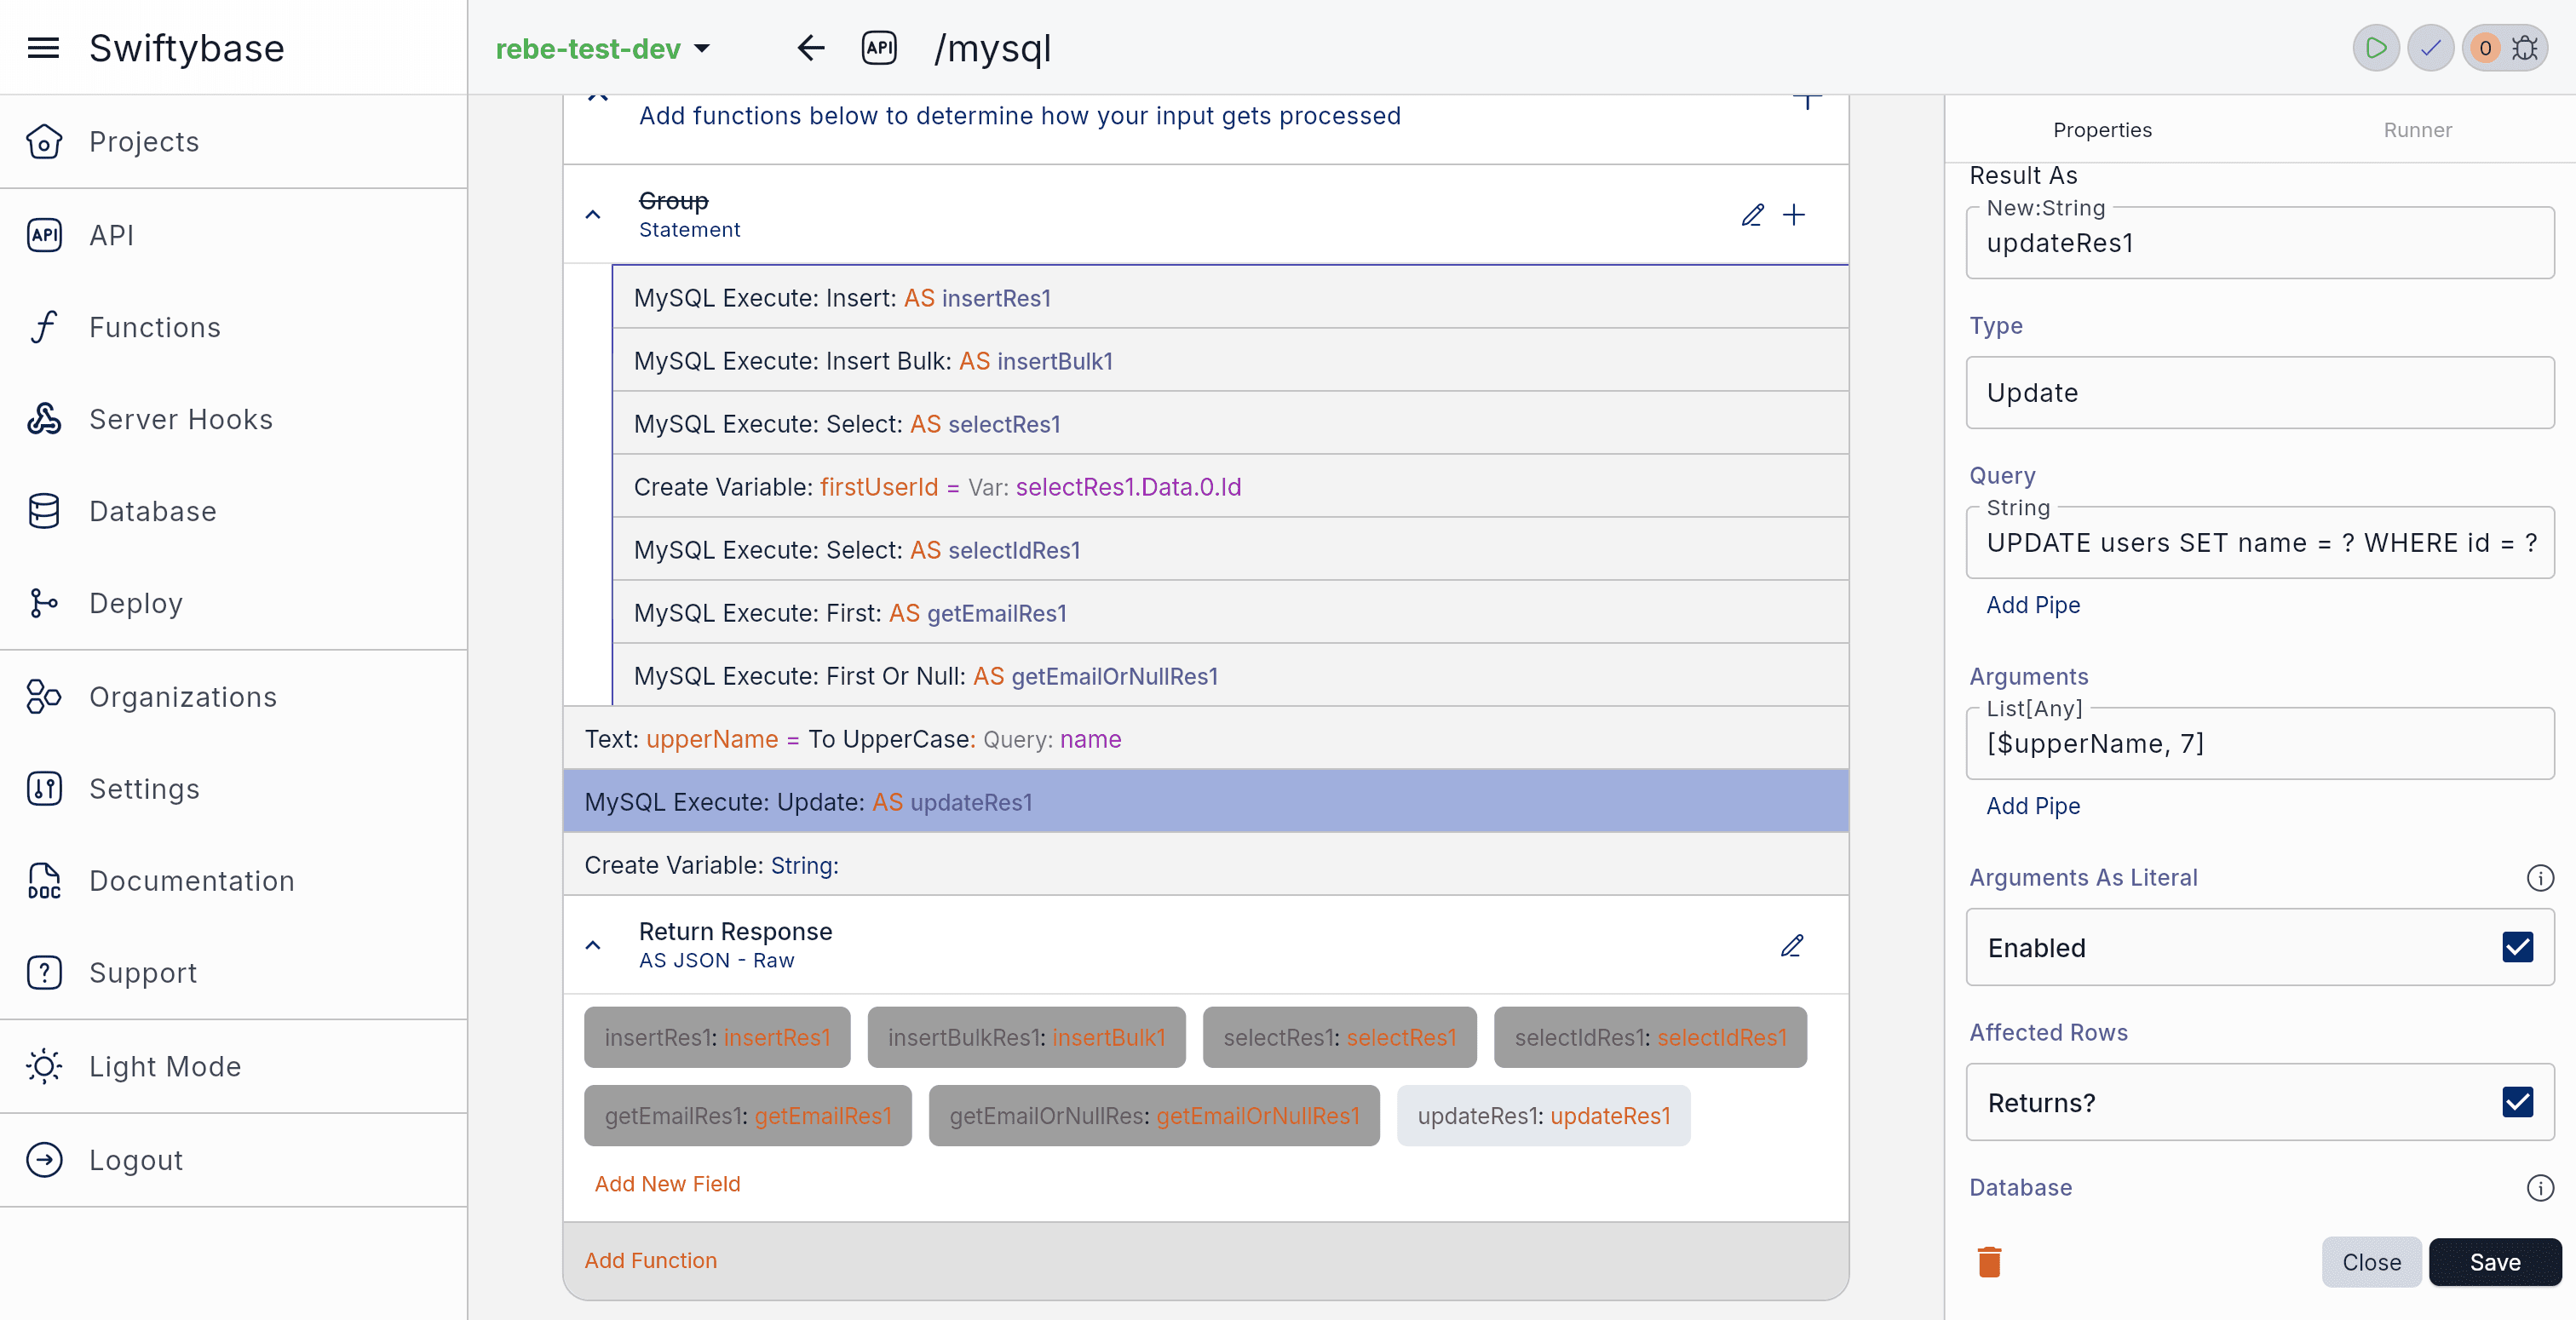Image resolution: width=2576 pixels, height=1320 pixels.
Task: Click Add Pipe under Query
Action: (2033, 605)
